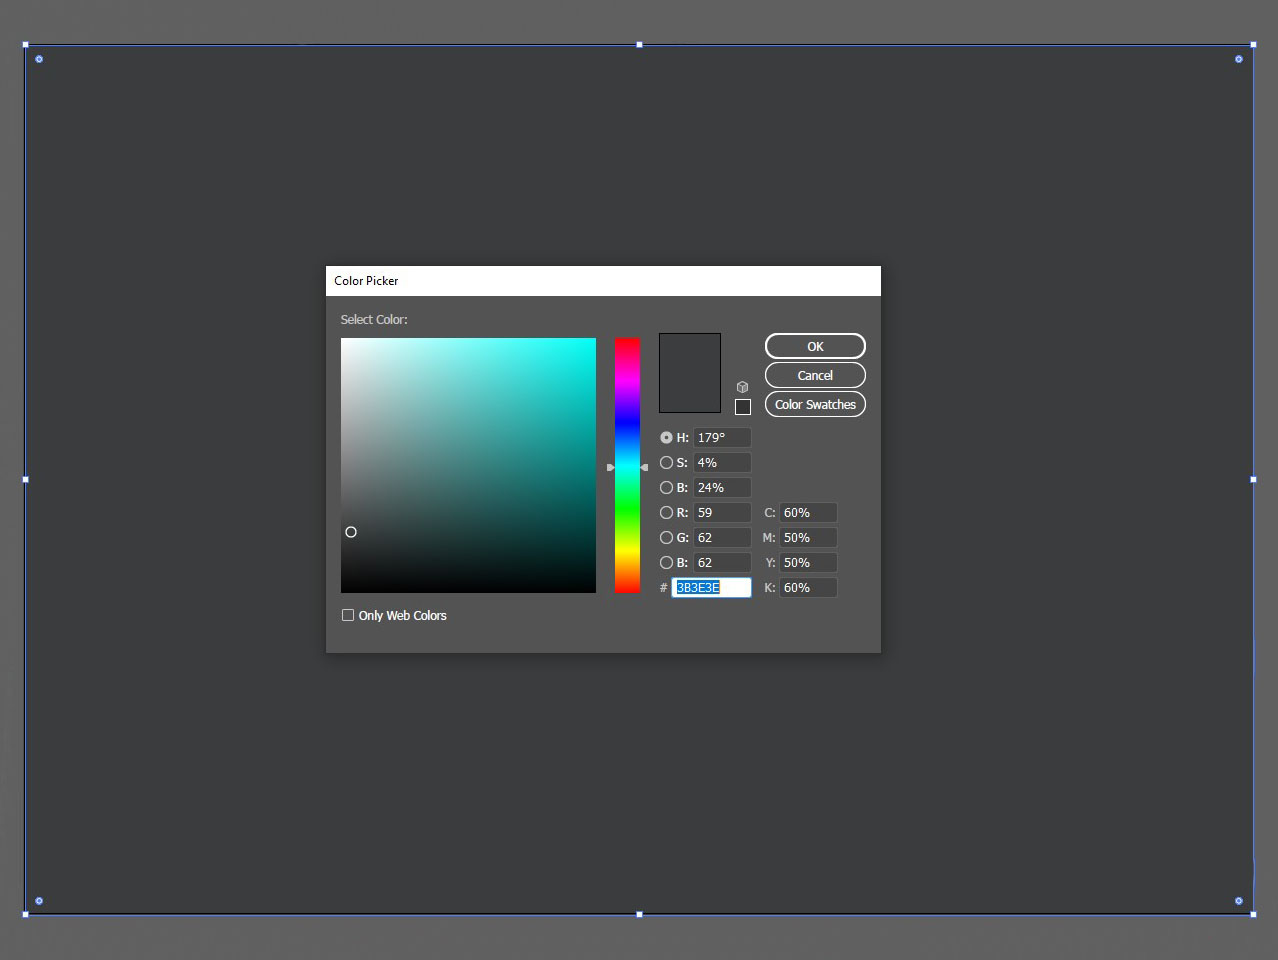Confirm the color with OK
Screen dimensions: 1278x960
[815, 346]
